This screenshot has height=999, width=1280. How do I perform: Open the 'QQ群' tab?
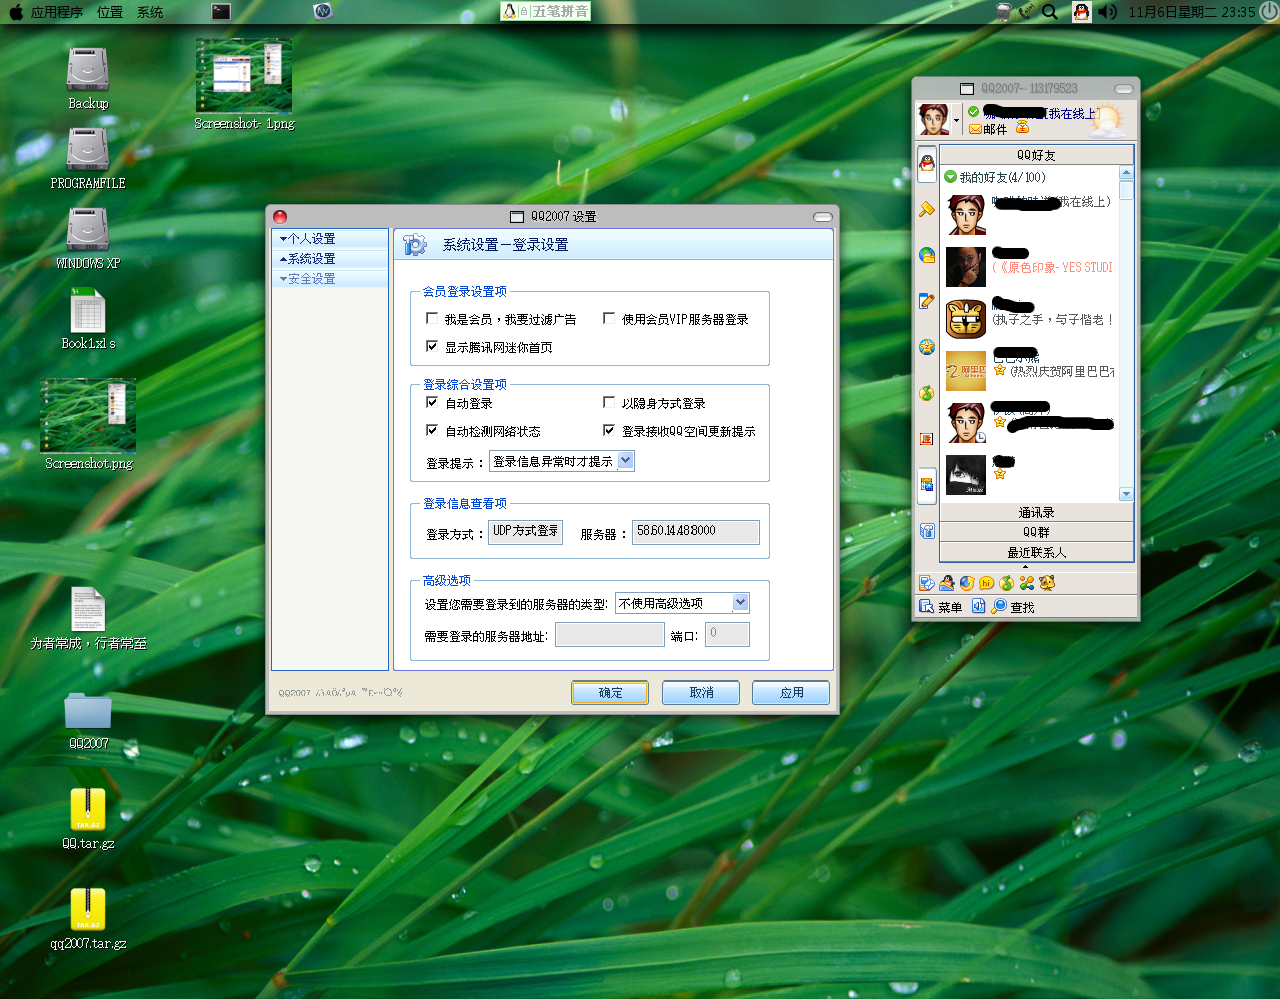tap(1036, 532)
